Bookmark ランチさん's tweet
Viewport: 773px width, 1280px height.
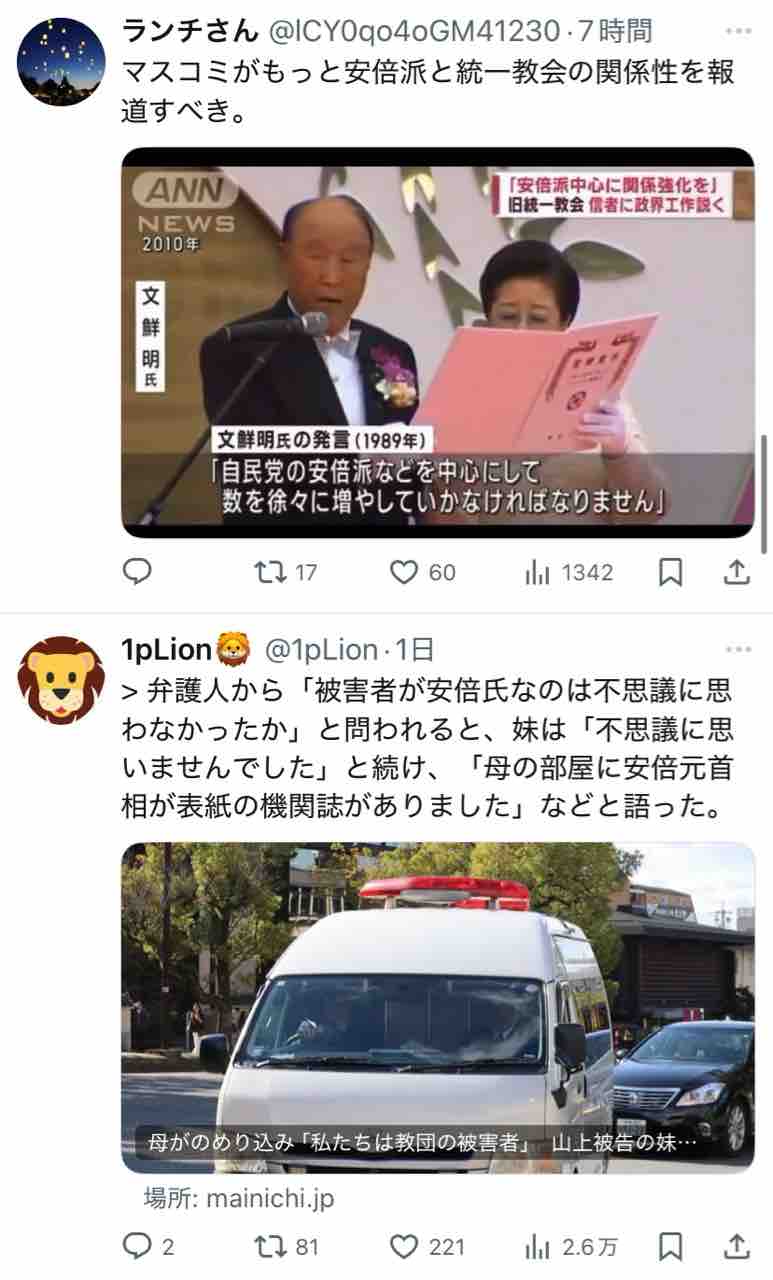(672, 572)
